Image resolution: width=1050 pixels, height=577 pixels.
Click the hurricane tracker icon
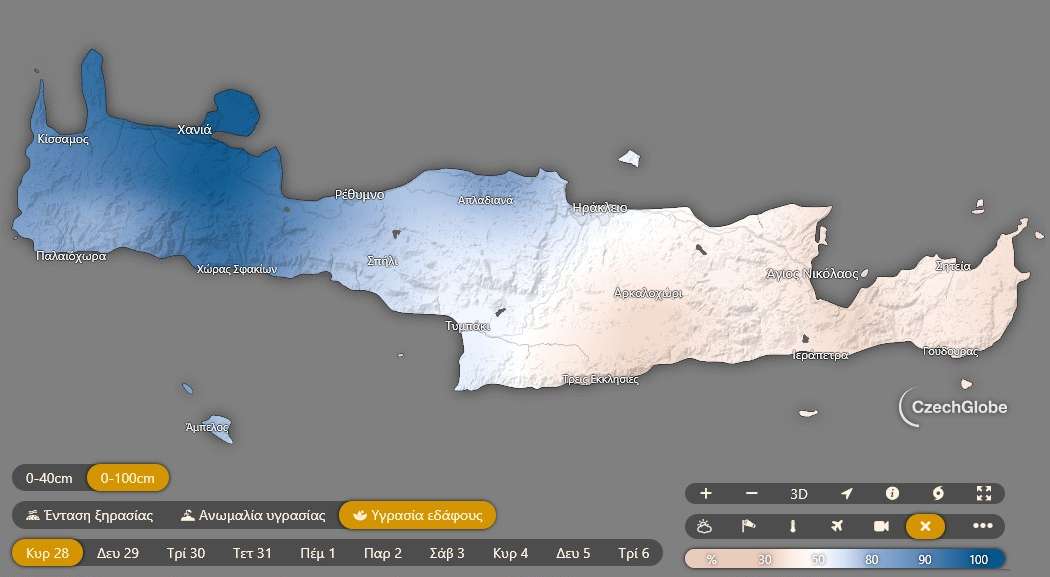[x=938, y=493]
